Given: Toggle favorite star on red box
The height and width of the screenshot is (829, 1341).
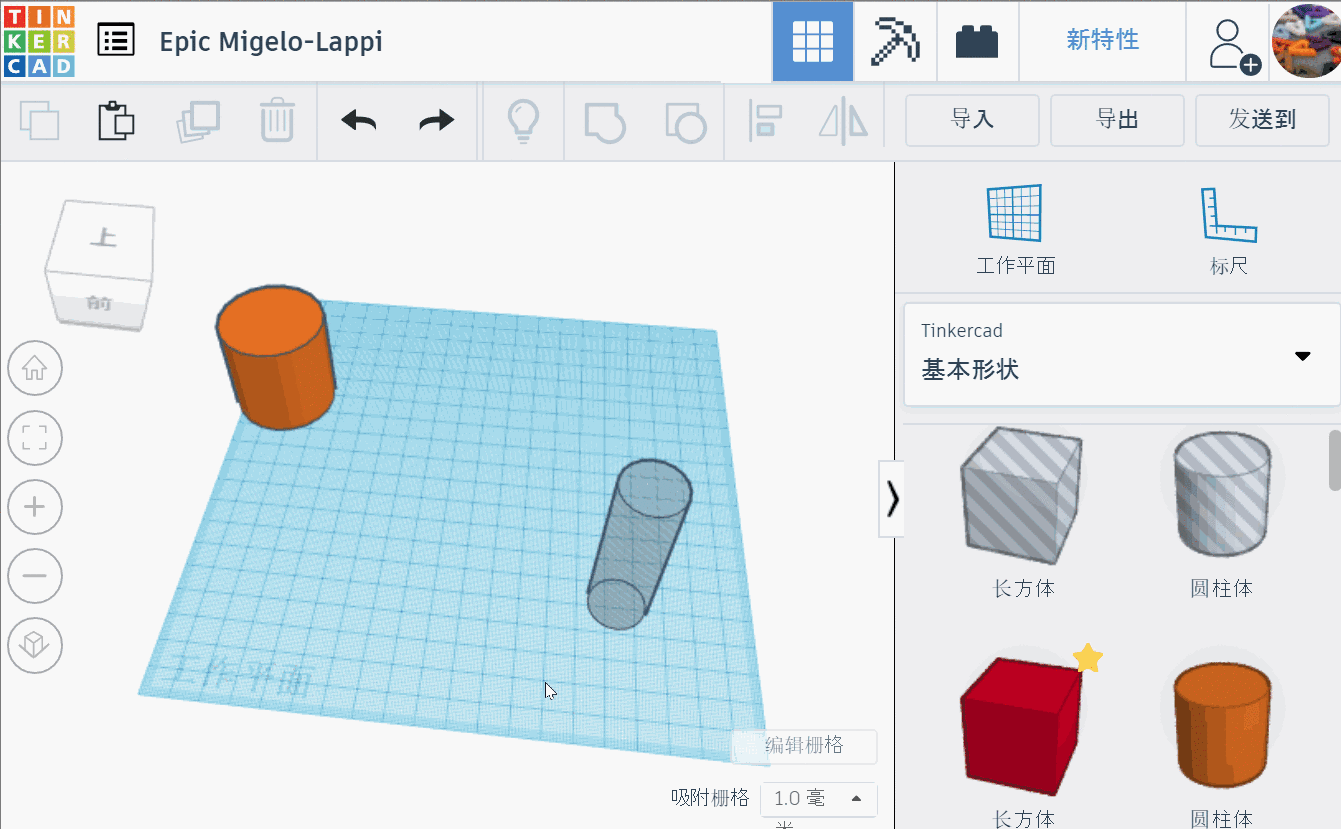Looking at the screenshot, I should pyautogui.click(x=1088, y=658).
